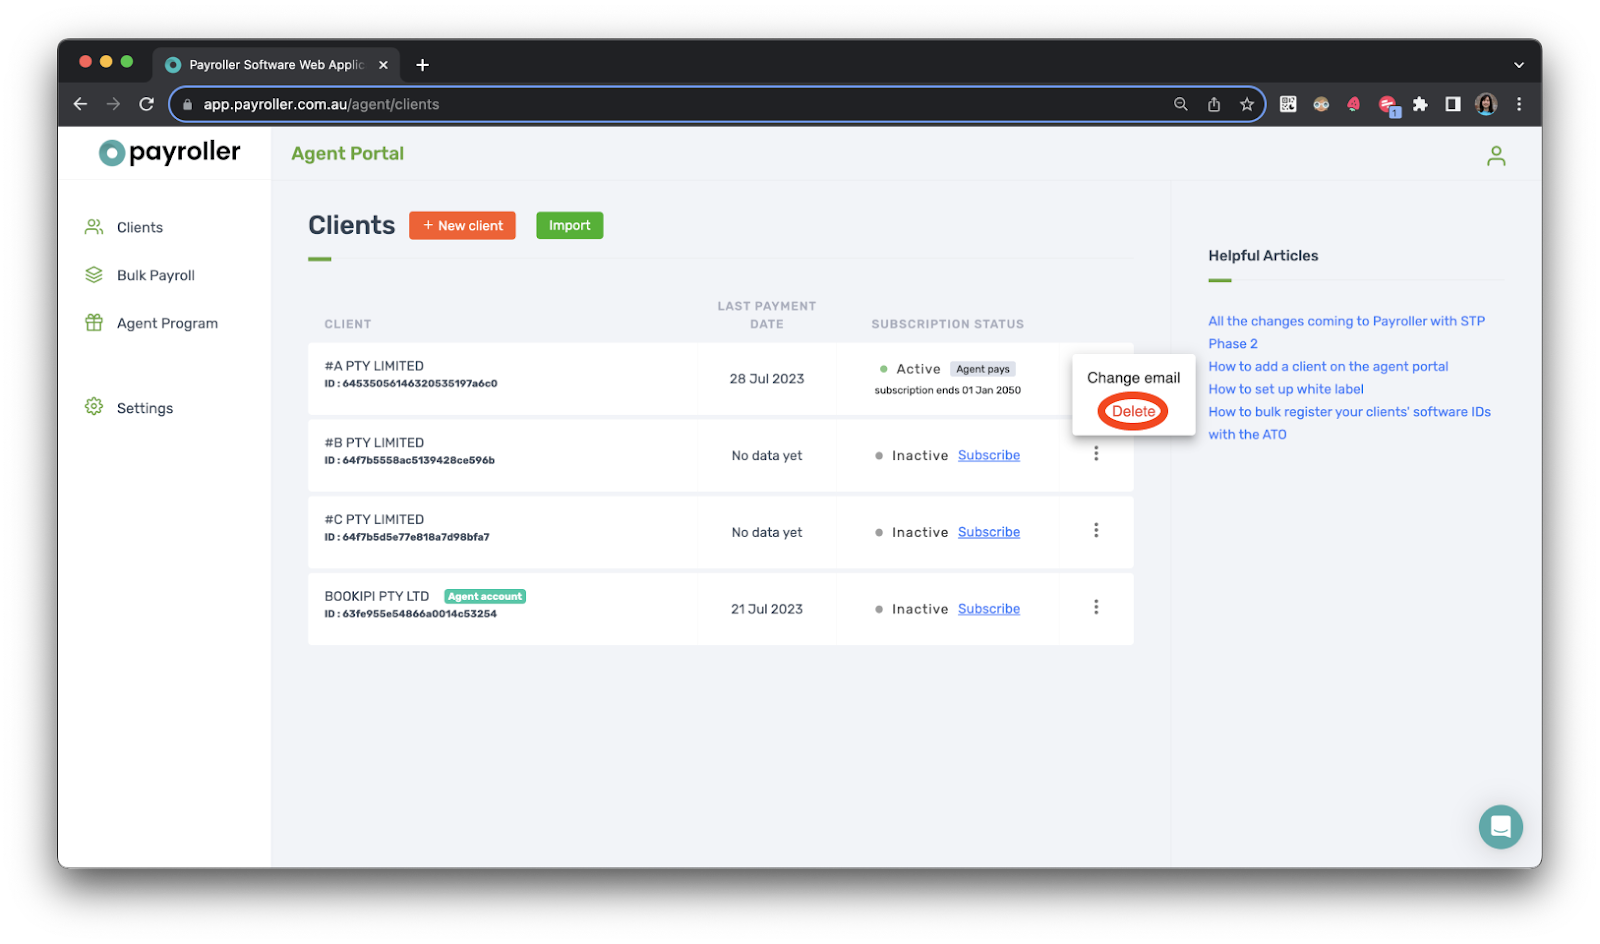Click the Settings gear icon
1600x944 pixels.
(94, 407)
